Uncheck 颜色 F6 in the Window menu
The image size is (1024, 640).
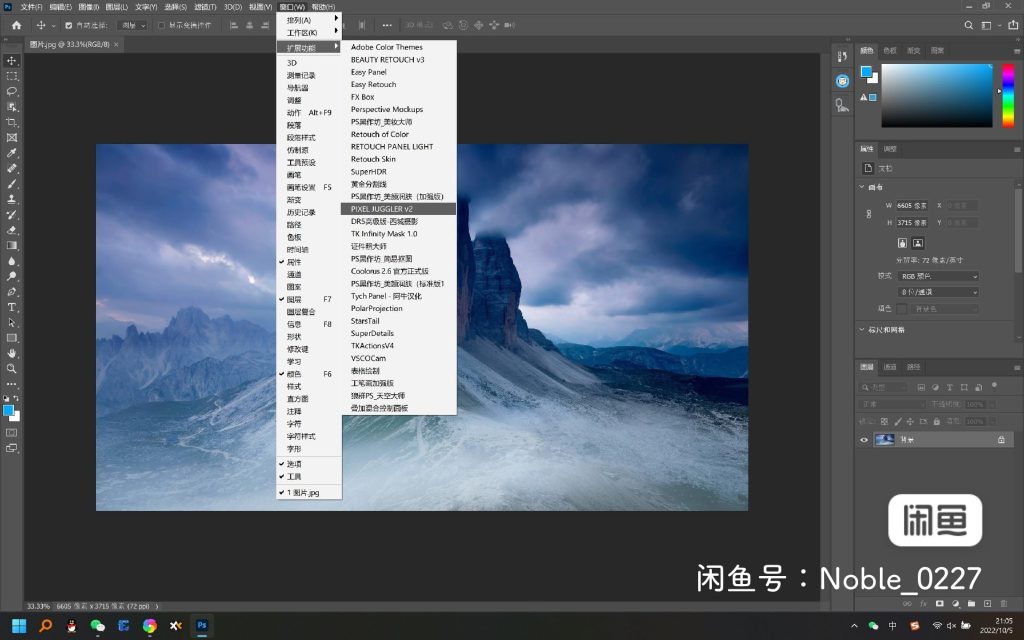coord(309,374)
